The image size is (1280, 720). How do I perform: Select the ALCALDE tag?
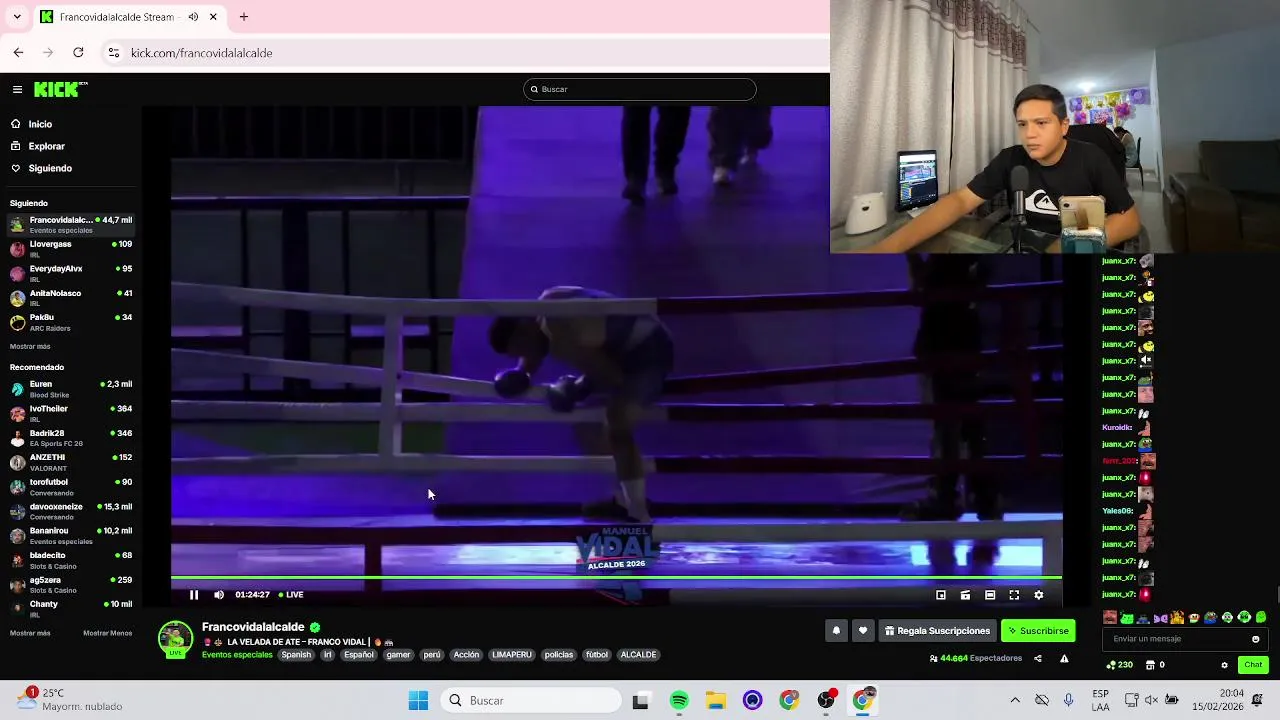tap(638, 655)
